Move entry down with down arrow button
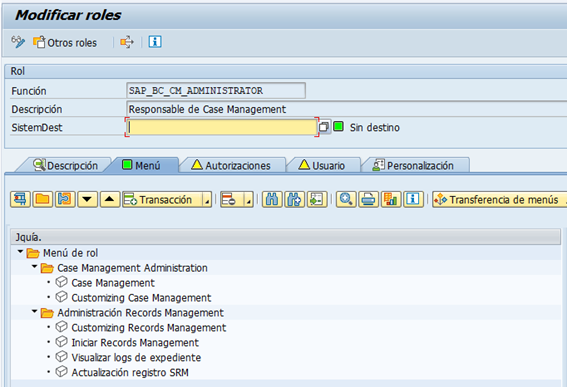The width and height of the screenshot is (567, 387). tap(88, 199)
